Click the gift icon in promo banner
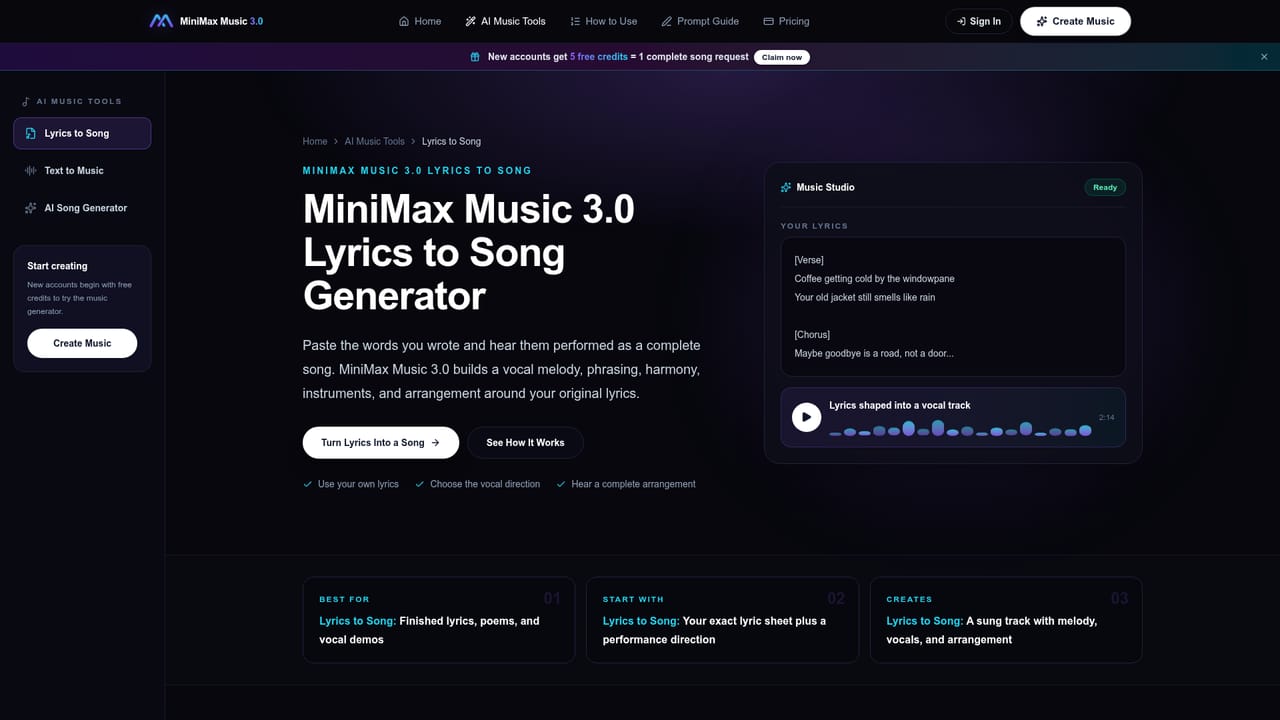This screenshot has width=1280, height=720. click(x=475, y=57)
